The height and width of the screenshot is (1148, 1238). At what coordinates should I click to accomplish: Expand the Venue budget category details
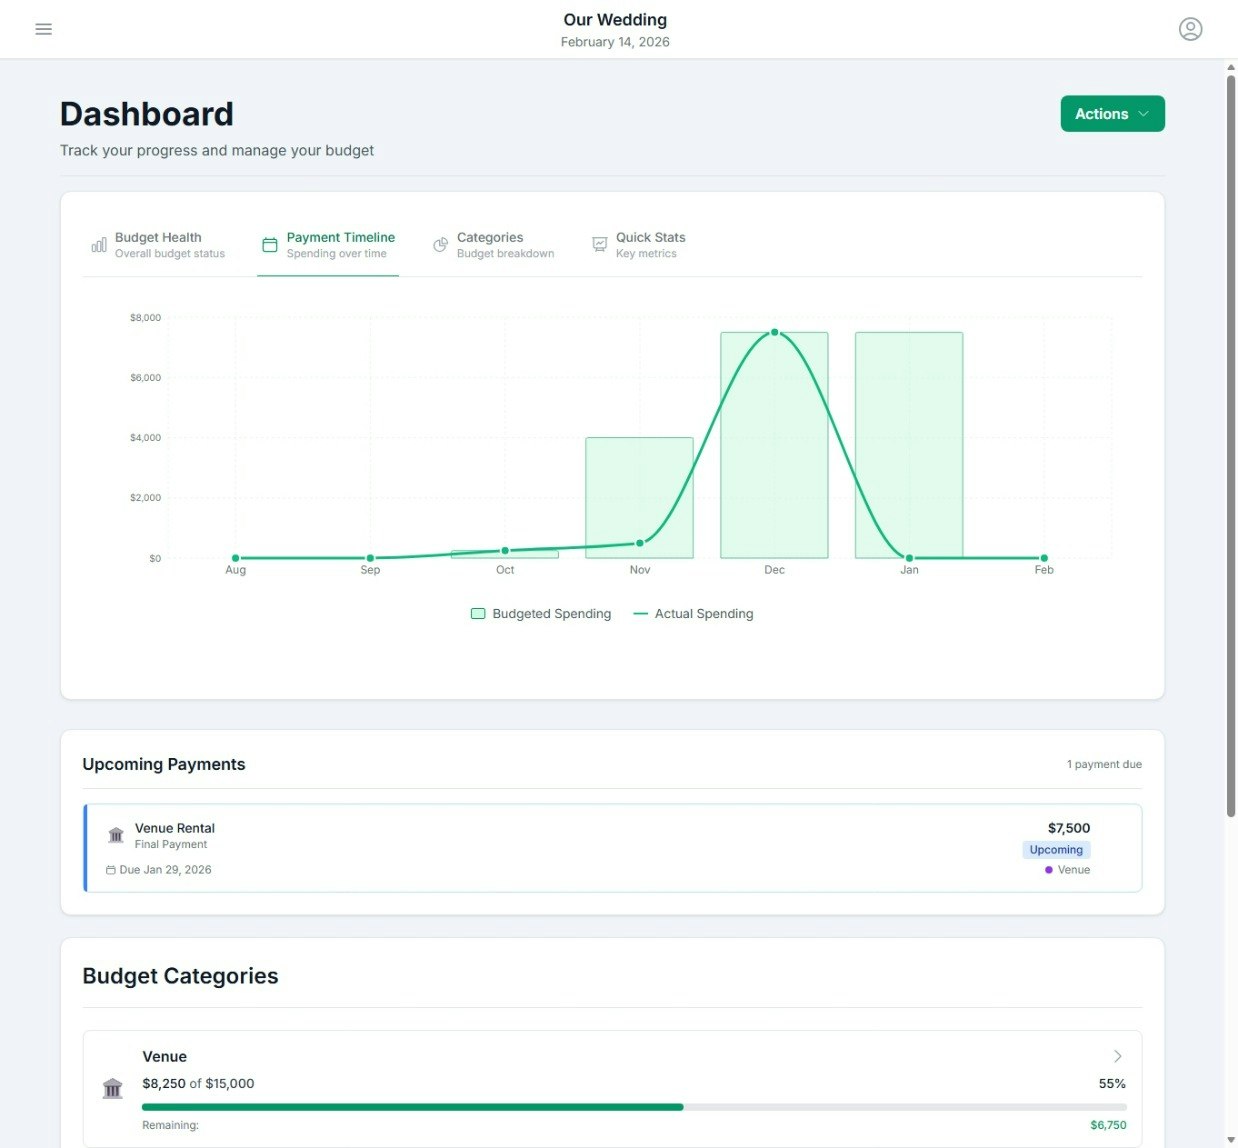[x=1117, y=1056]
